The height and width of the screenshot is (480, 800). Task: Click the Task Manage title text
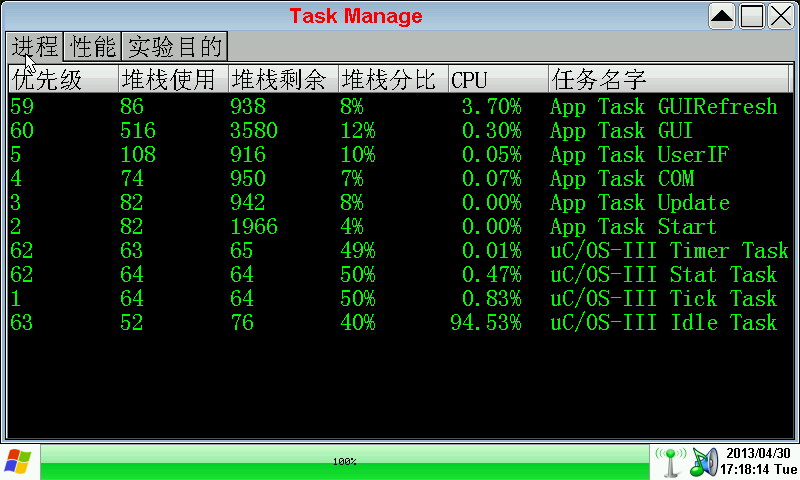tap(356, 16)
